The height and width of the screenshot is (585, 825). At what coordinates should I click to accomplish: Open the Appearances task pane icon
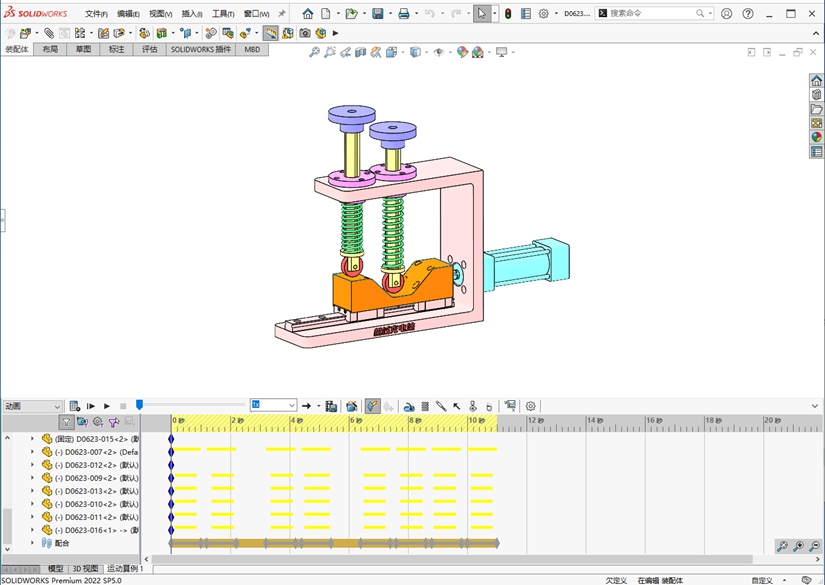click(x=816, y=138)
